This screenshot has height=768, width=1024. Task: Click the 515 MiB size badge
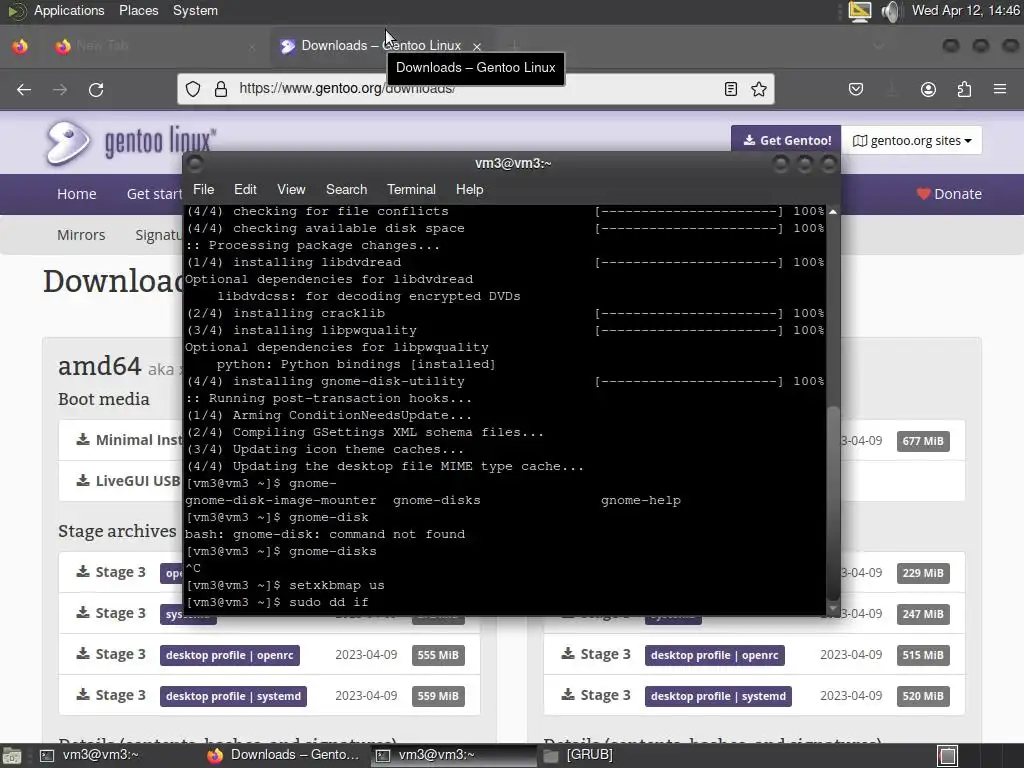point(923,655)
